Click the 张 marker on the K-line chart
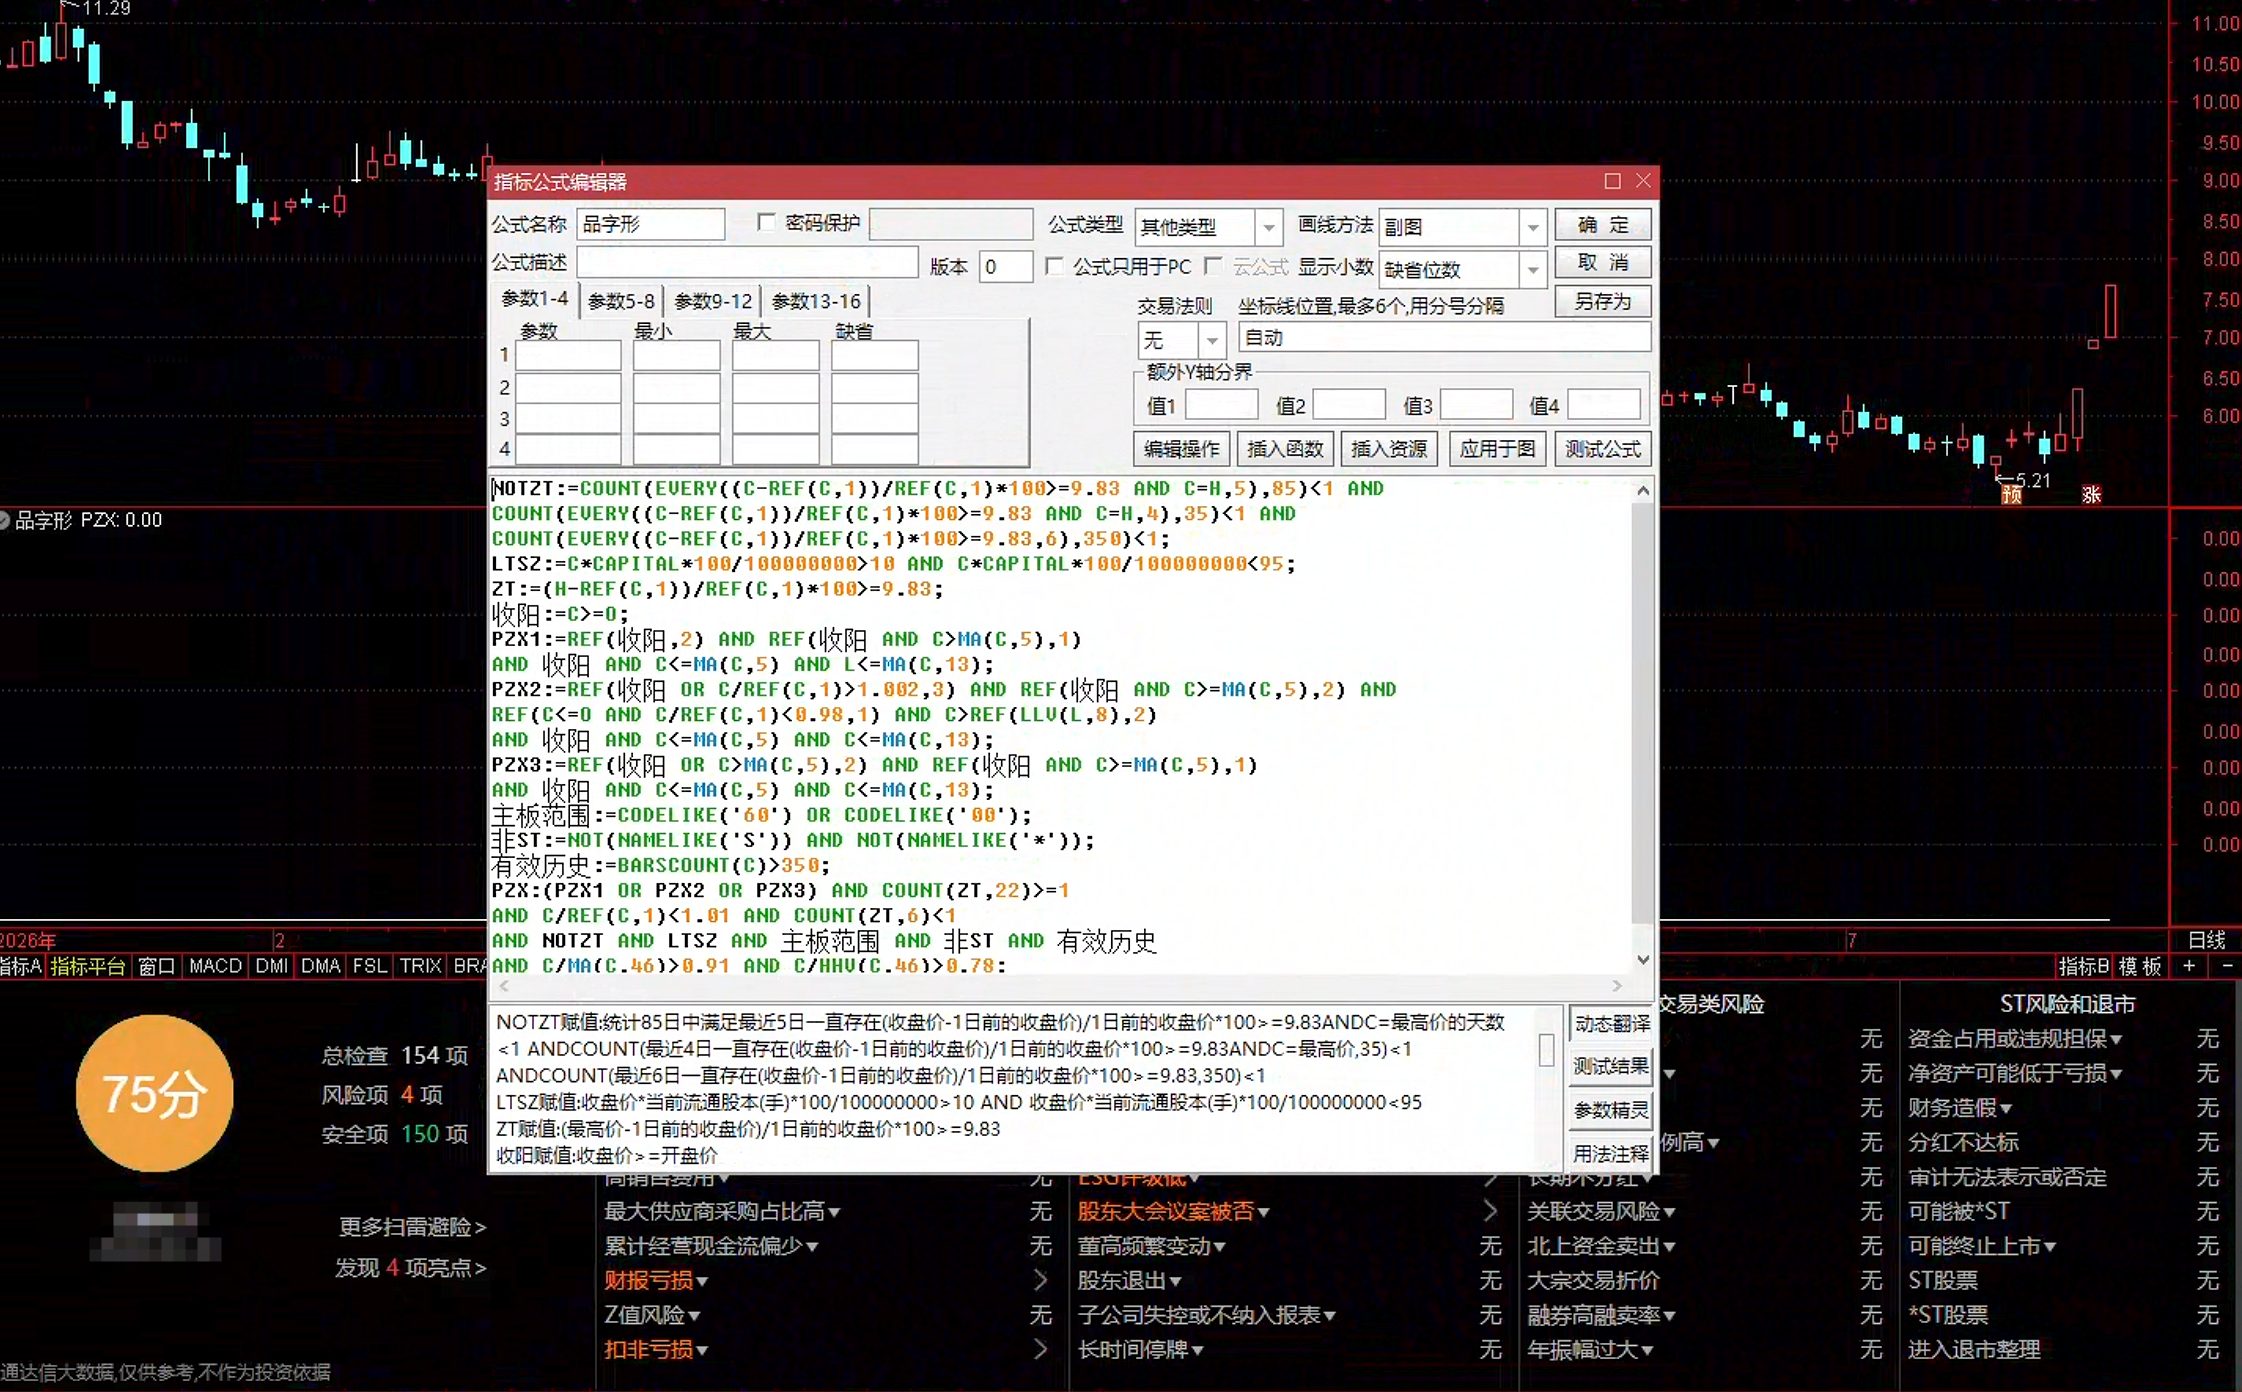The width and height of the screenshot is (2242, 1392). pyautogui.click(x=2091, y=494)
